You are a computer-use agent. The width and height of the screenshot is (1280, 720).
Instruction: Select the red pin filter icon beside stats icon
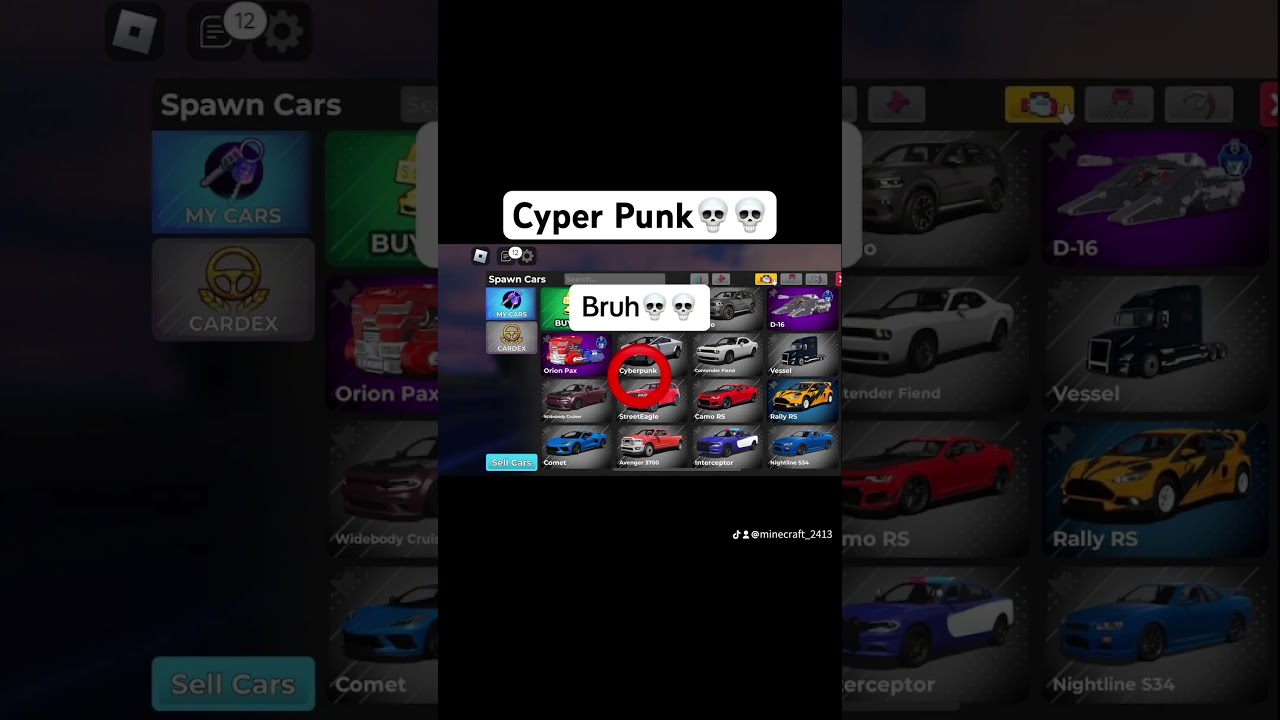pos(721,279)
